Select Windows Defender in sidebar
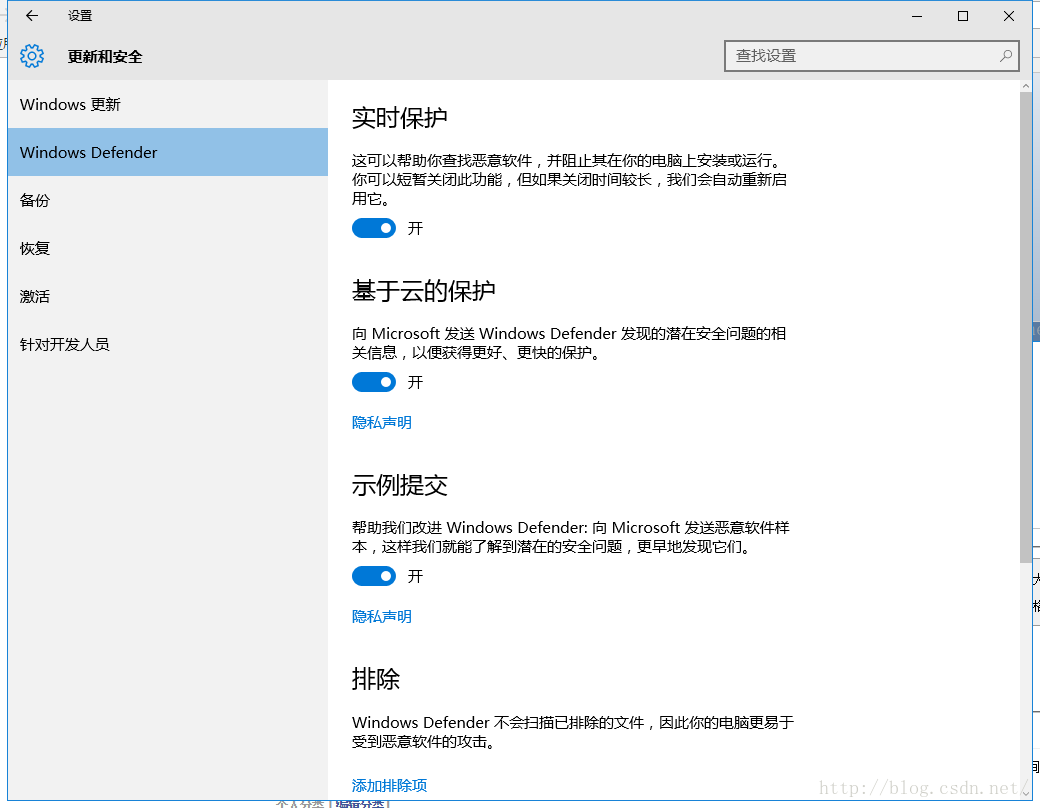 (168, 152)
